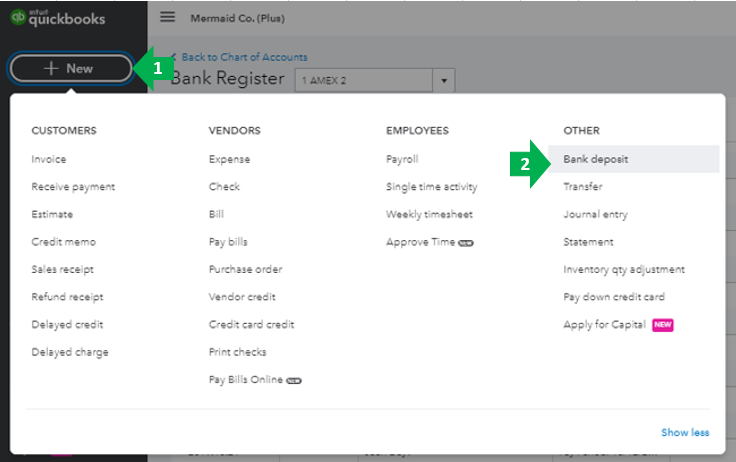Select Vendor credit
The image size is (736, 462).
click(x=242, y=297)
